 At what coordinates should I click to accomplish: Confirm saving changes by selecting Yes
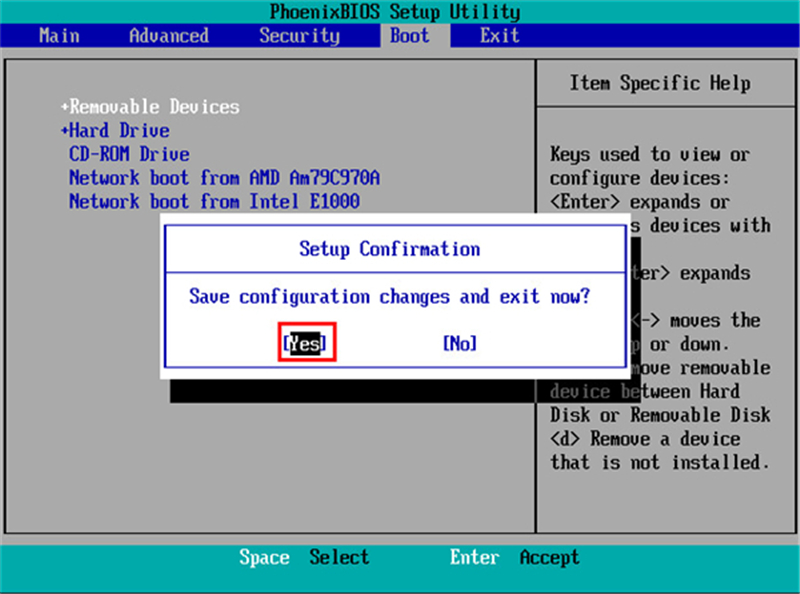coord(306,343)
